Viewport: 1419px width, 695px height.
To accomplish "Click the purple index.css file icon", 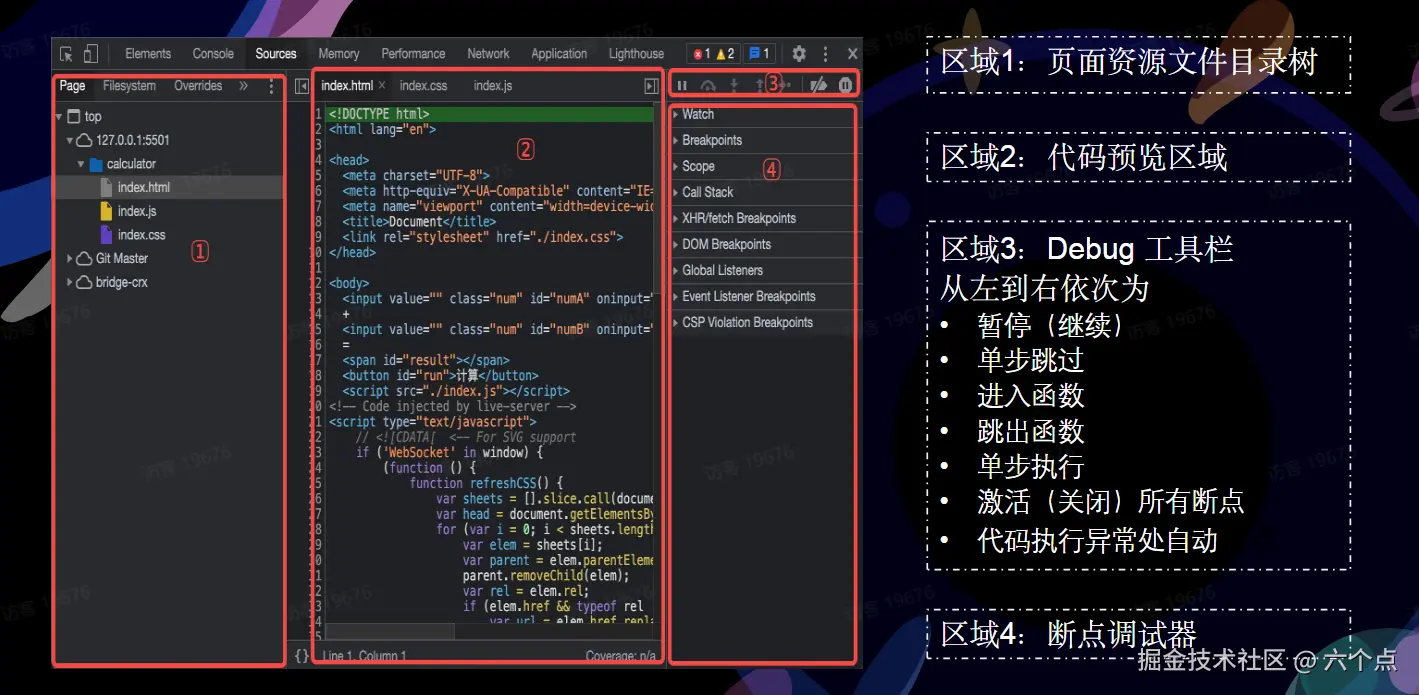I will coord(106,235).
